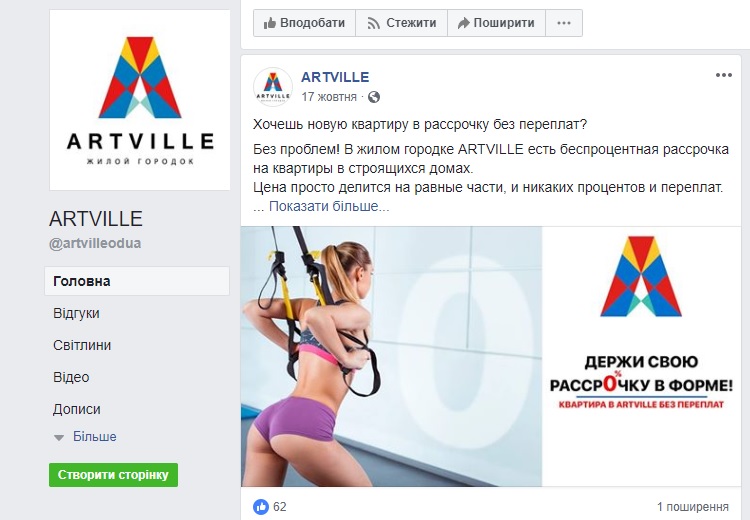Viewport: 750px width, 520px height.
Task: Click the blue like reaction icon
Action: [261, 507]
